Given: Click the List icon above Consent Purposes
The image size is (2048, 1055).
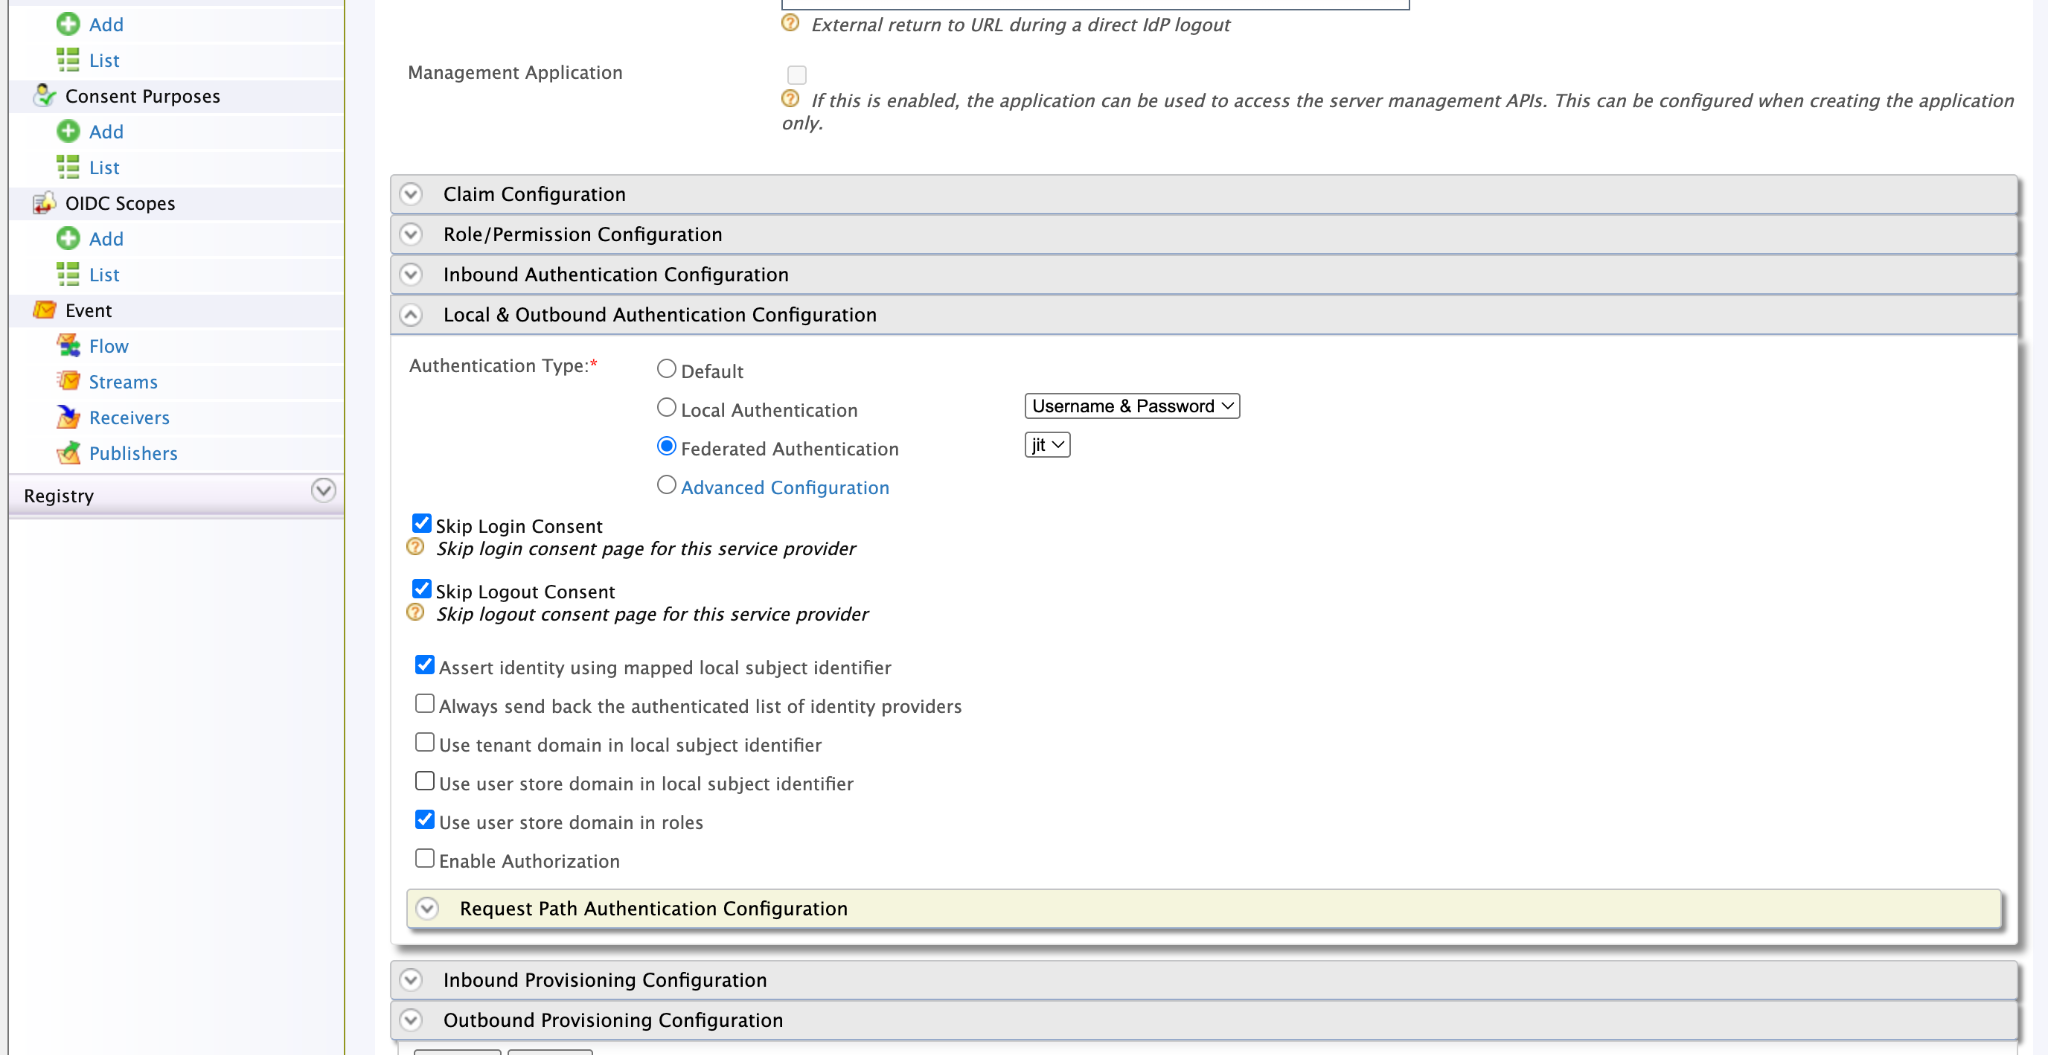Looking at the screenshot, I should (68, 60).
